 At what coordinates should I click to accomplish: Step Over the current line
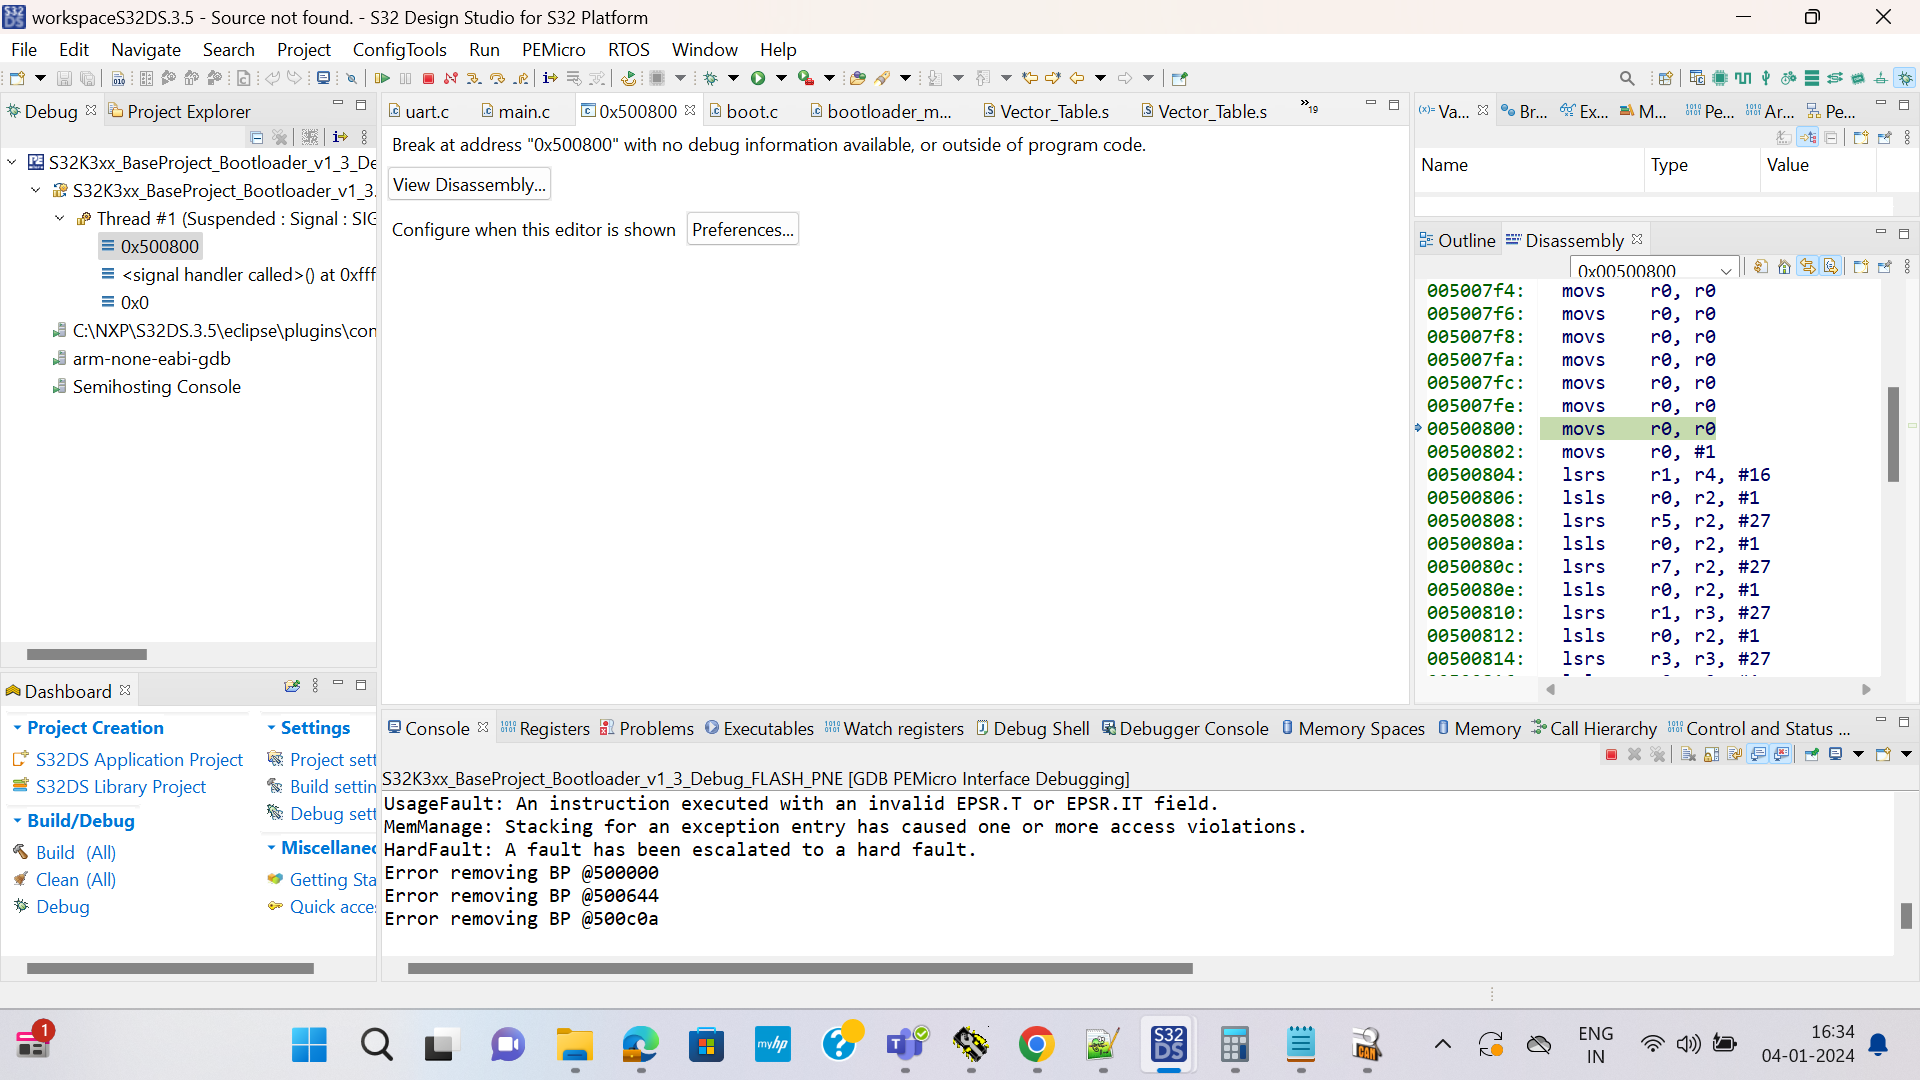point(497,78)
